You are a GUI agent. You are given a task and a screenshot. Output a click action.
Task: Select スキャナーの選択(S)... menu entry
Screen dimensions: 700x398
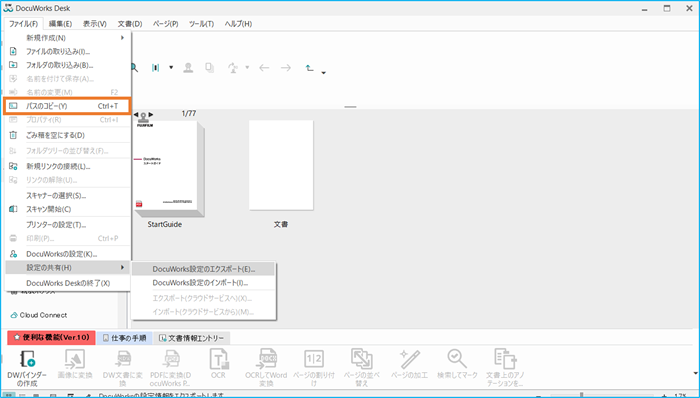pyautogui.click(x=67, y=195)
